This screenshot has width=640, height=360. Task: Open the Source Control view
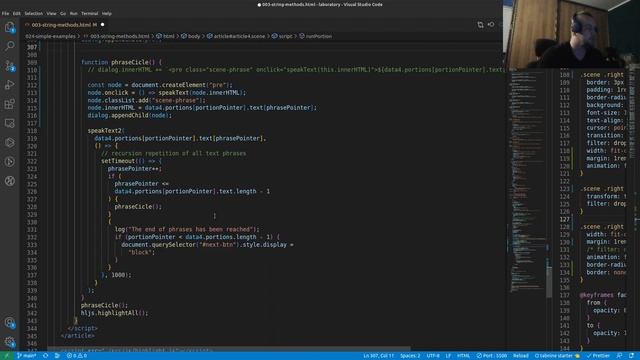9,65
